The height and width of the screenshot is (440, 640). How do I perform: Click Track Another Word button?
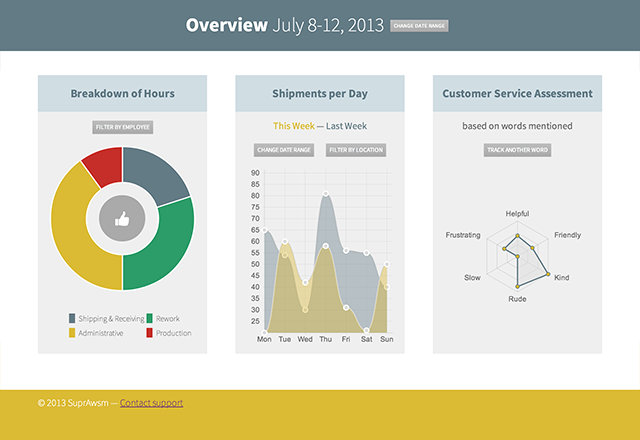click(x=517, y=150)
